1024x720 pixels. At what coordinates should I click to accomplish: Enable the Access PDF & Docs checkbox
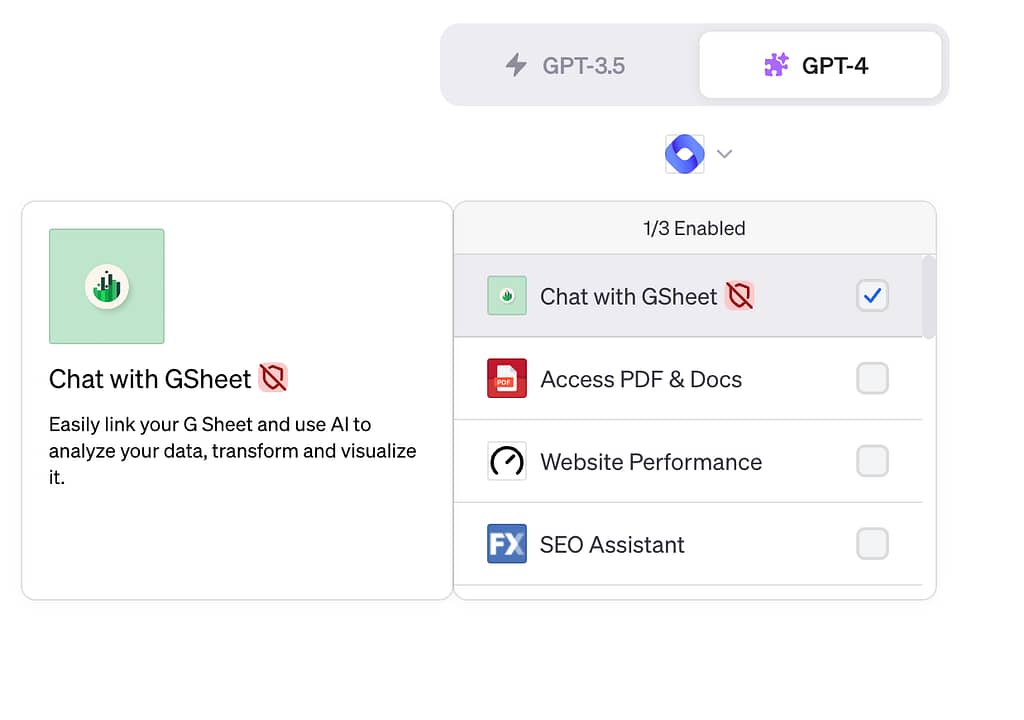point(872,379)
